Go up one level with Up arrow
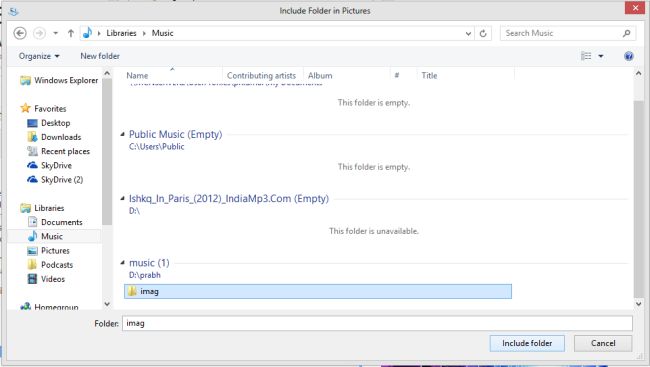Image resolution: width=650 pixels, height=367 pixels. click(70, 33)
